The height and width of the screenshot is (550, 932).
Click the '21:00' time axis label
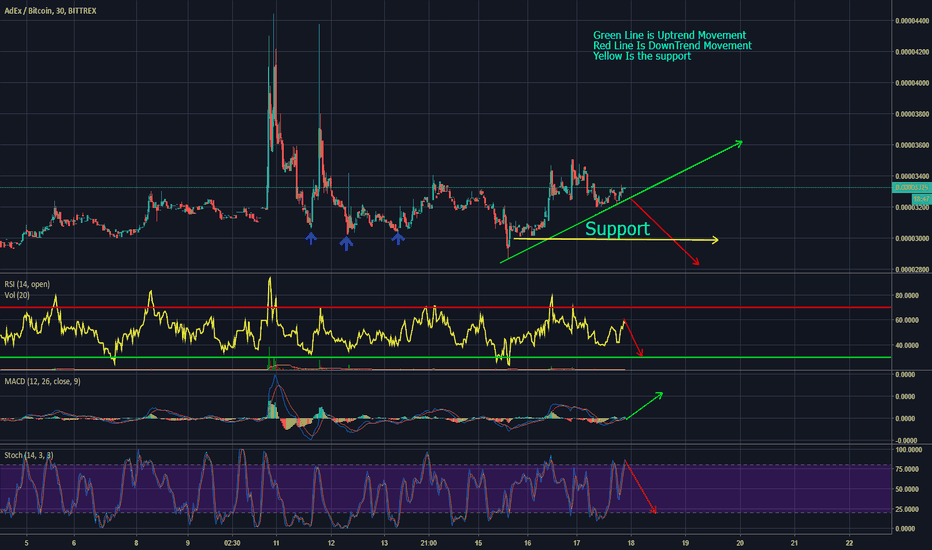(x=428, y=543)
